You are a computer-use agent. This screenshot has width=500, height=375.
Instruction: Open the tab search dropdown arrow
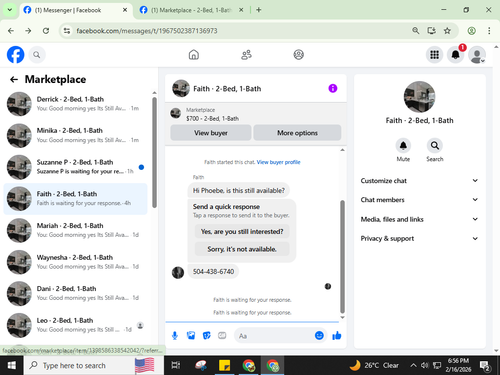pos(10,10)
